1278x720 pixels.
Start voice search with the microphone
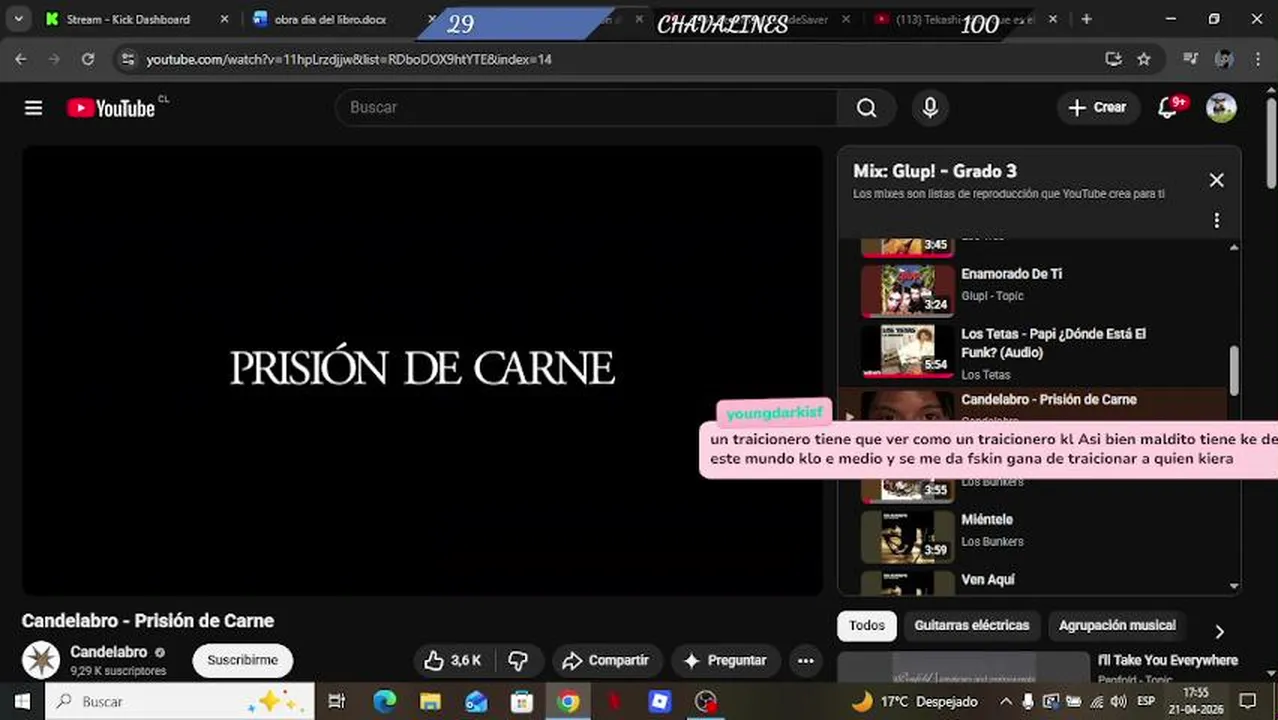[930, 108]
